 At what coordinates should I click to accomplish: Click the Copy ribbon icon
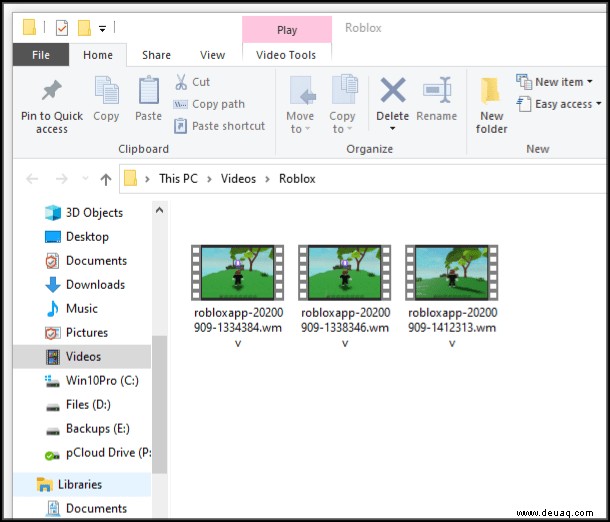point(106,91)
